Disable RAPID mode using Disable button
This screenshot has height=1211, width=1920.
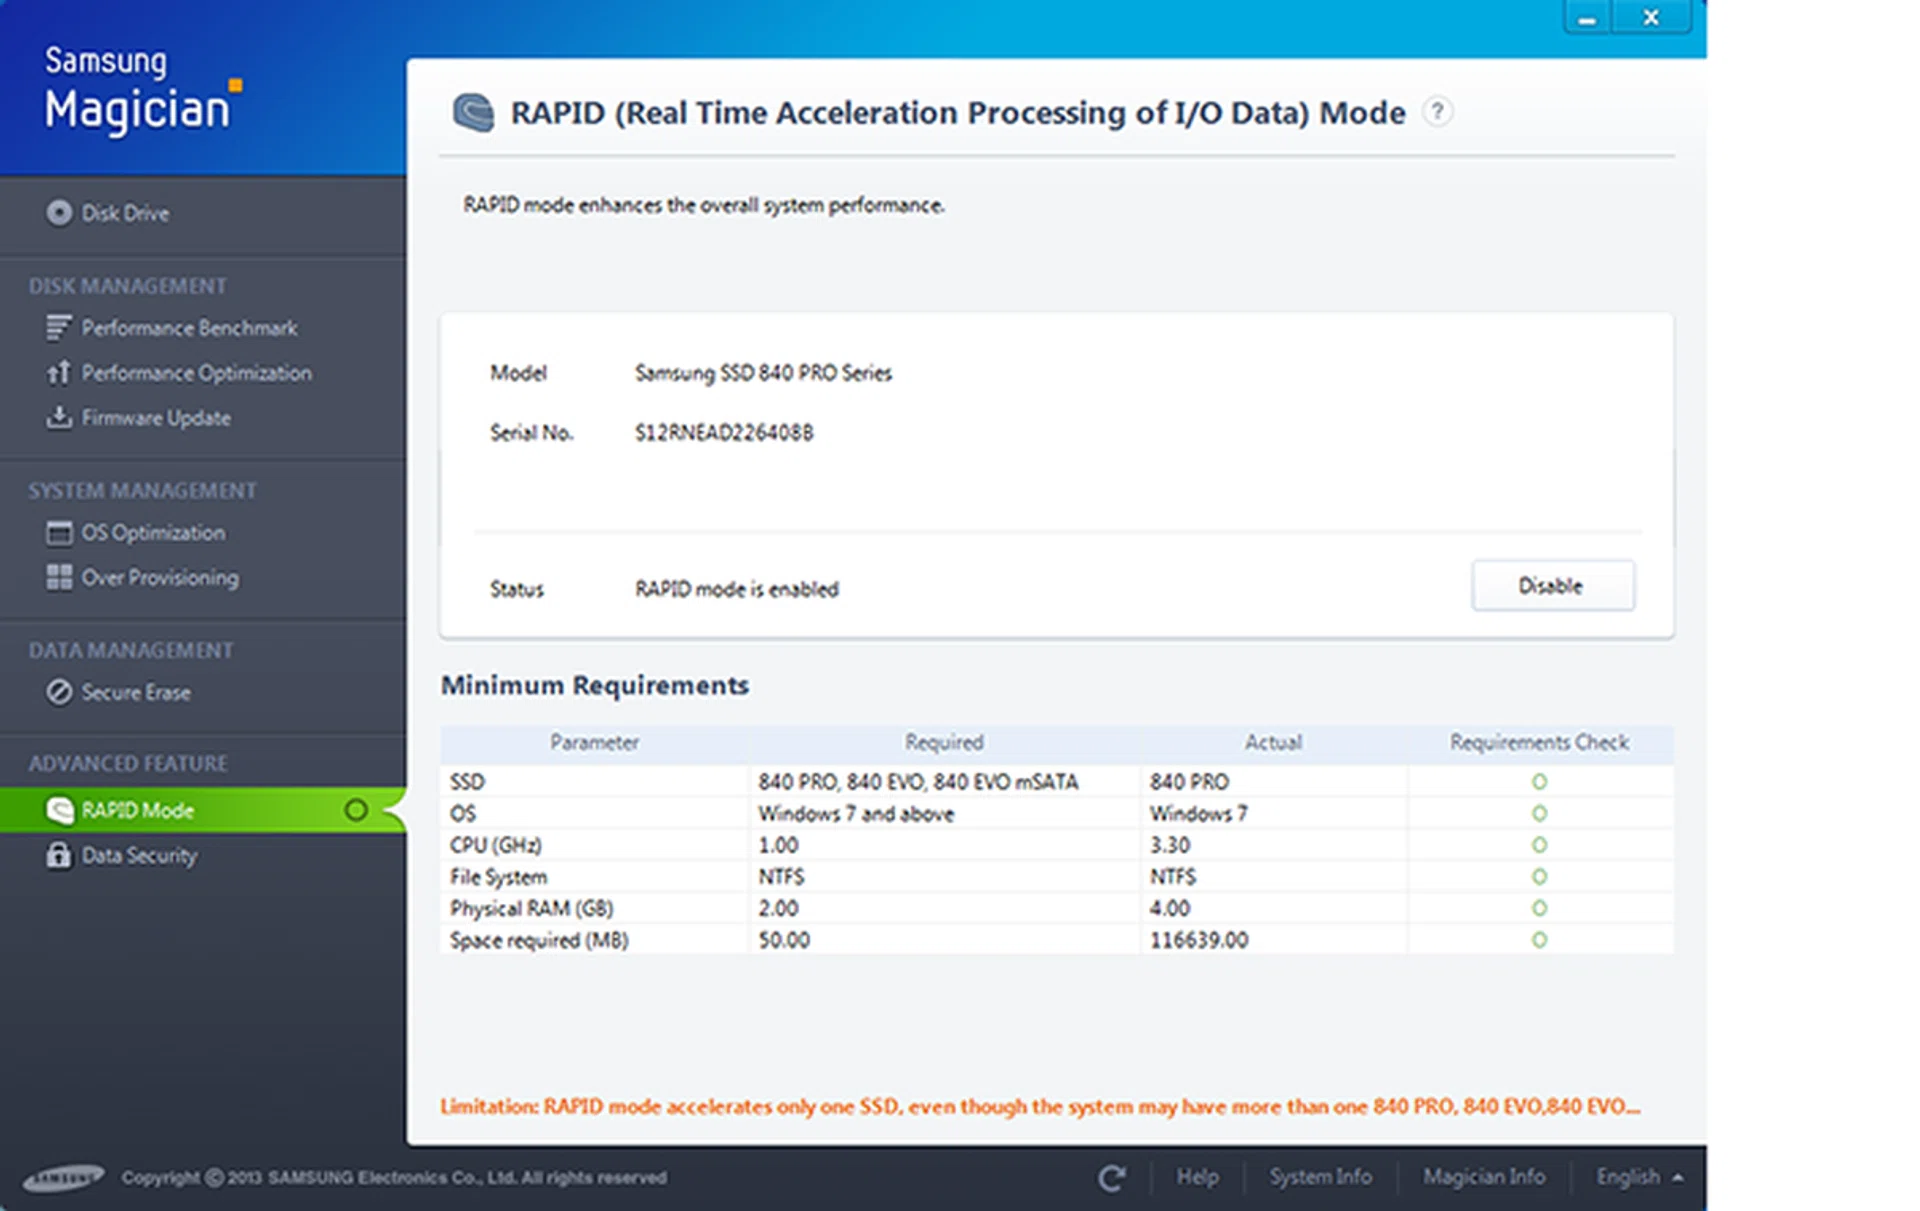pyautogui.click(x=1552, y=586)
